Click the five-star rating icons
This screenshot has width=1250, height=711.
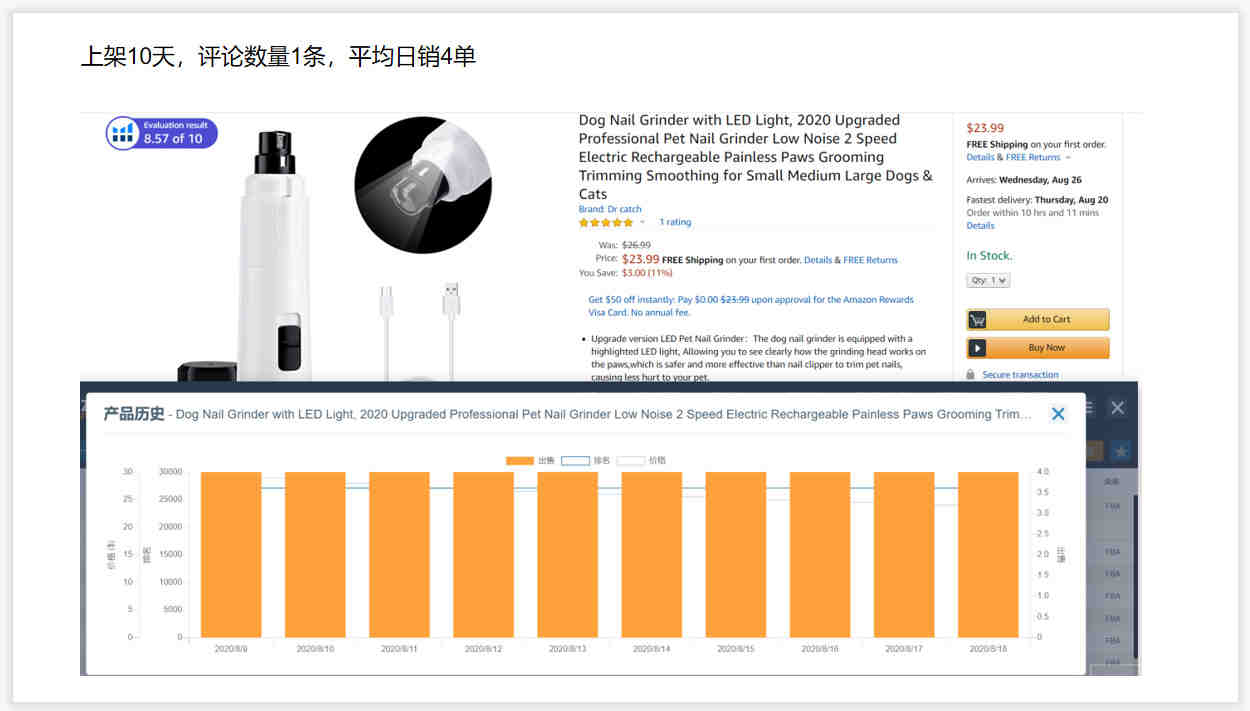point(606,223)
